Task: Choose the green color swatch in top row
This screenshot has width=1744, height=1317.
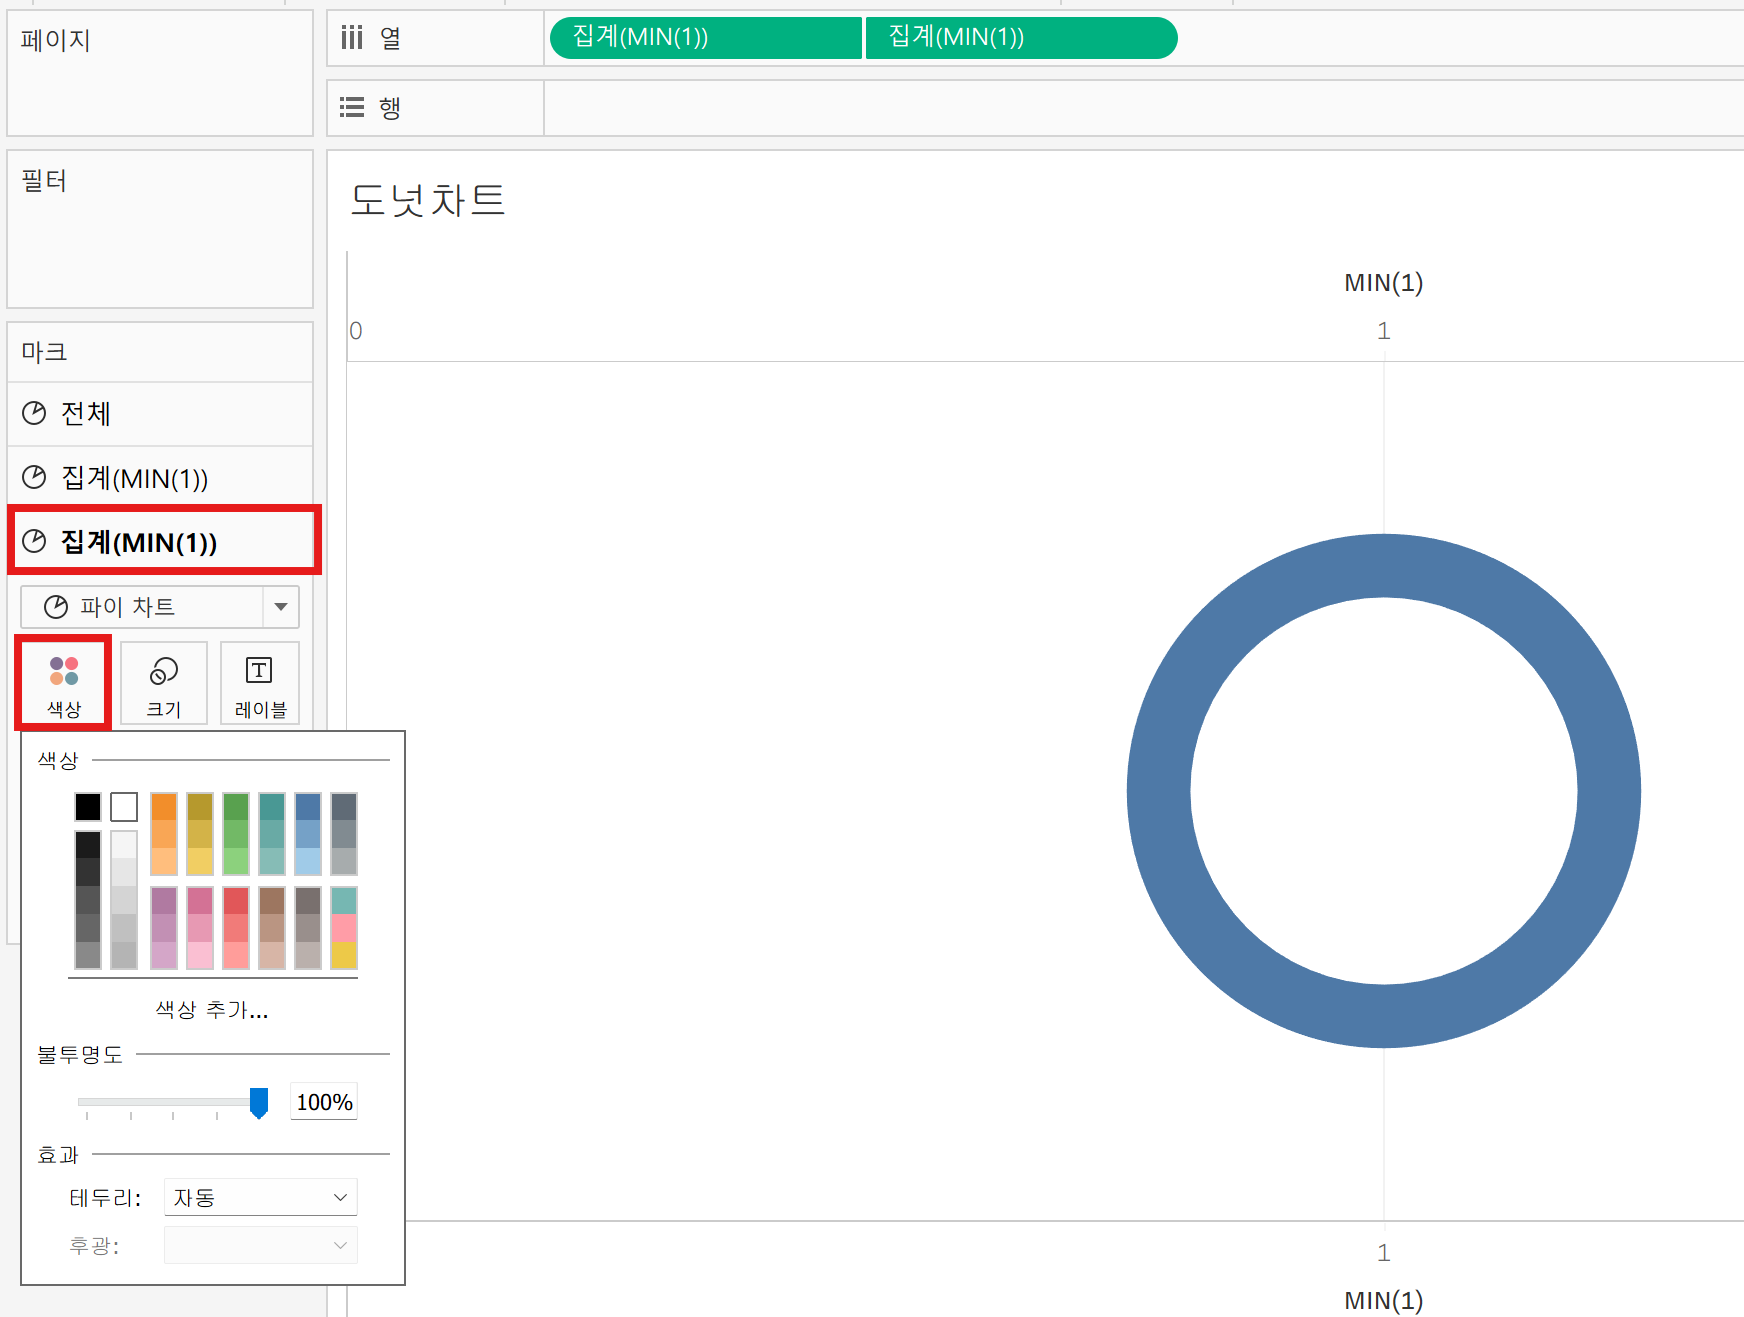Action: click(x=236, y=807)
